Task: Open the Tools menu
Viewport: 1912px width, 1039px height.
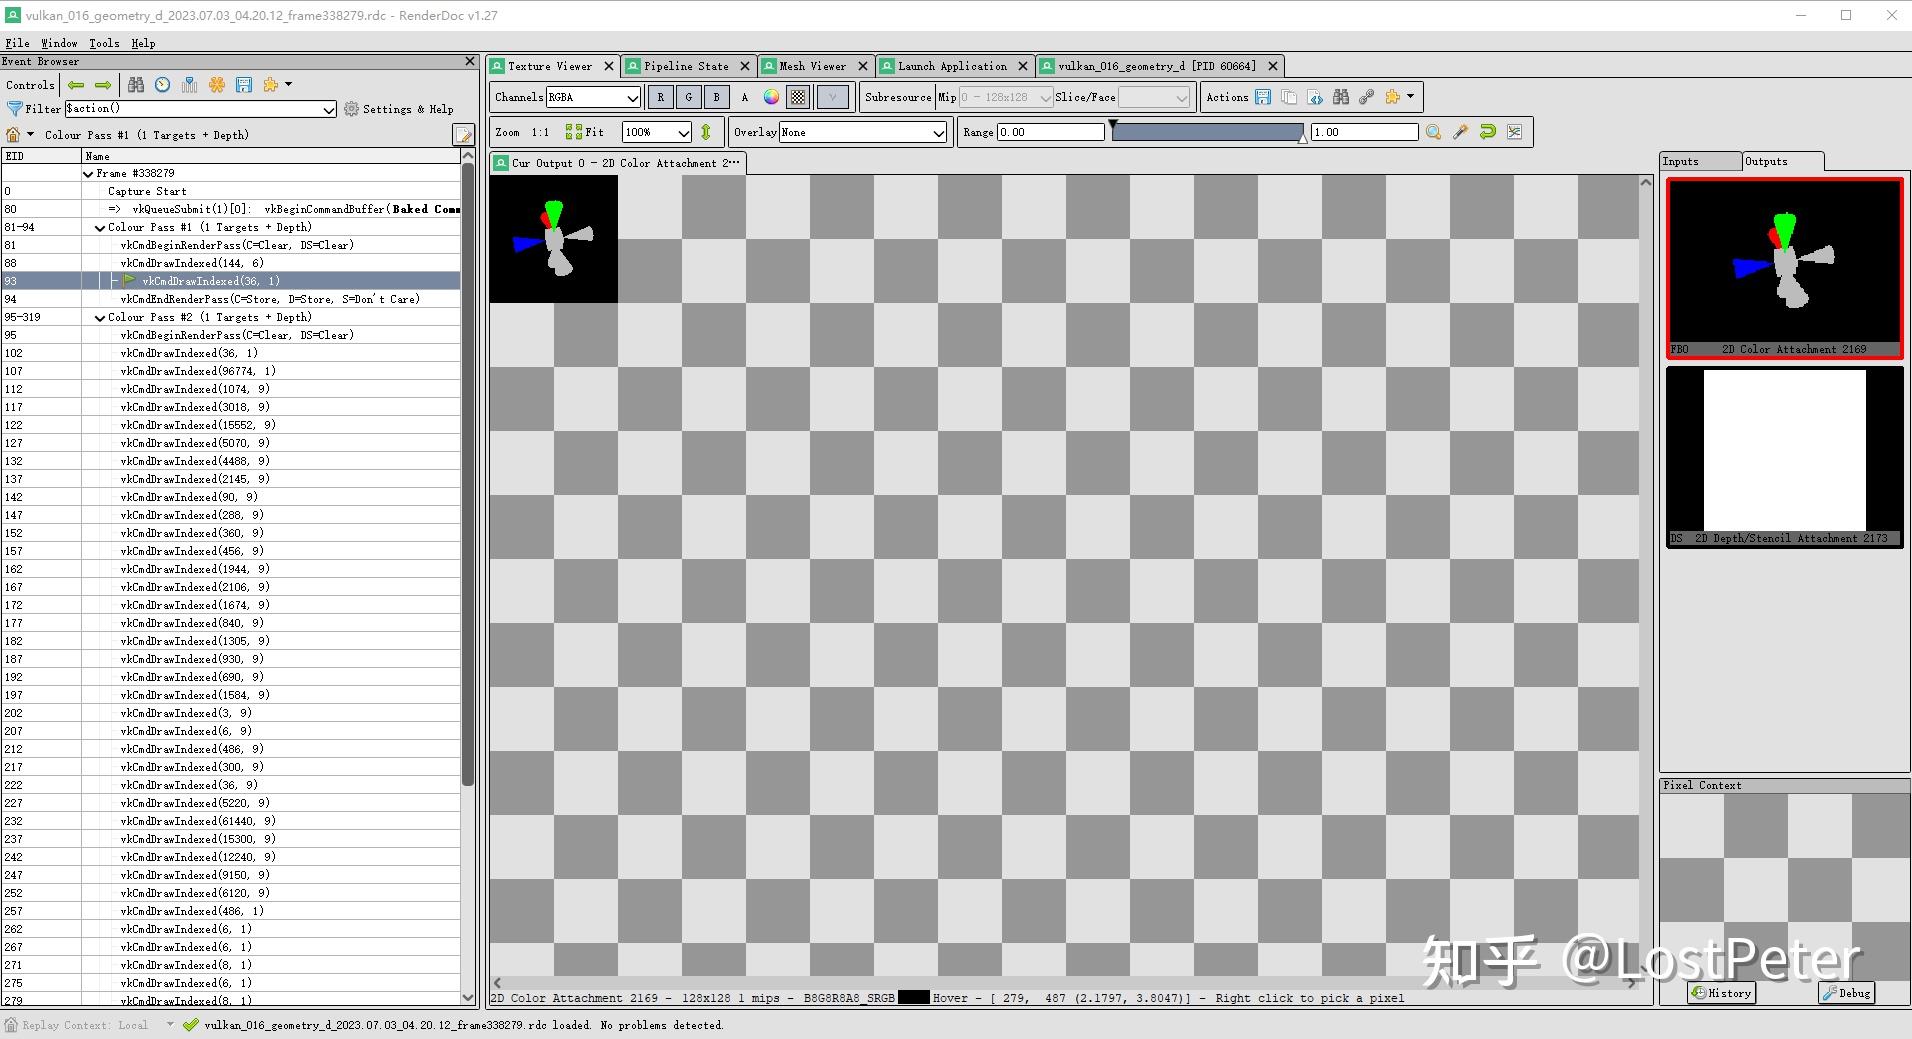Action: tap(104, 42)
